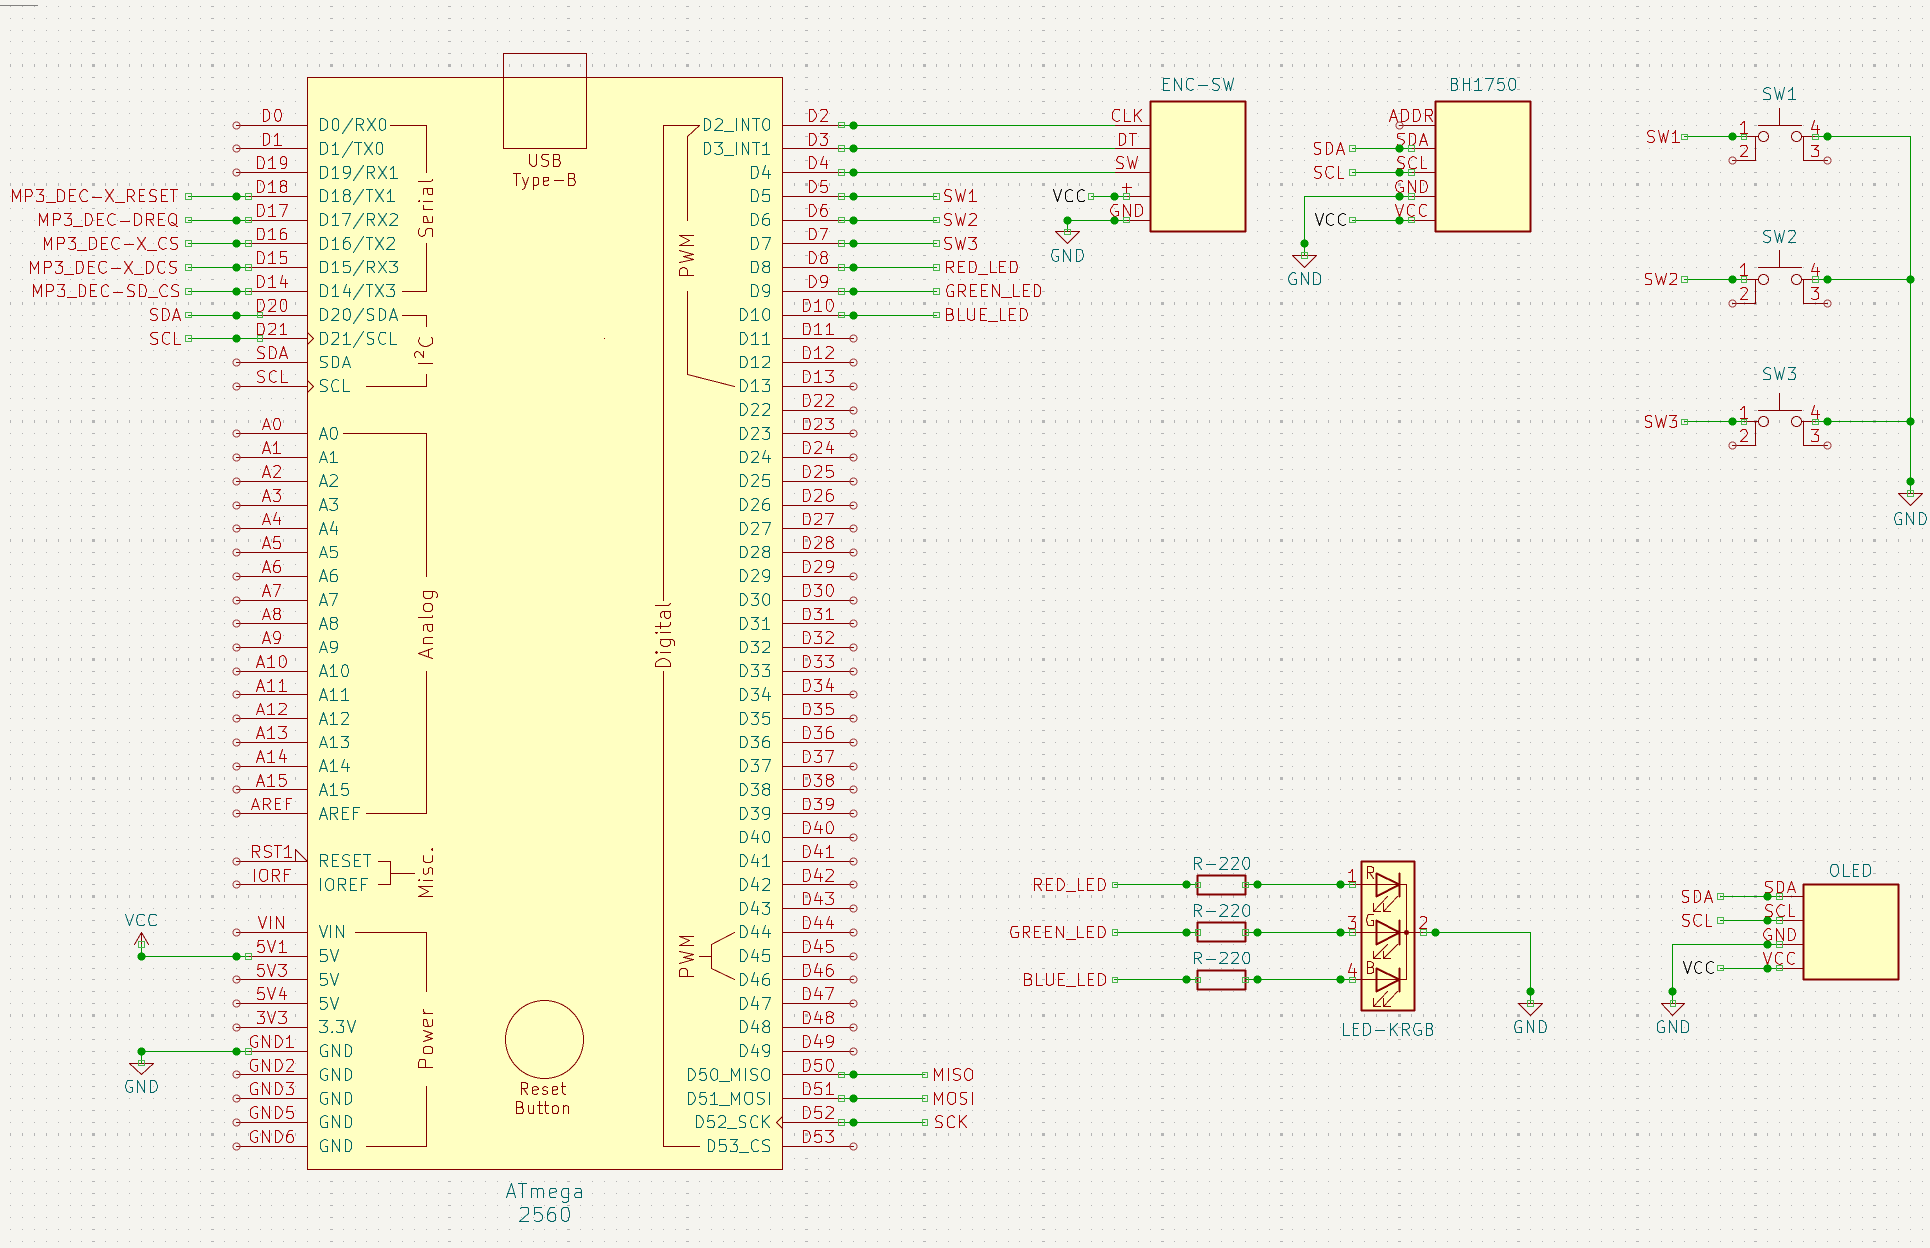The image size is (1930, 1248).
Task: Select the SW2 label on pin D6
Action: point(960,220)
